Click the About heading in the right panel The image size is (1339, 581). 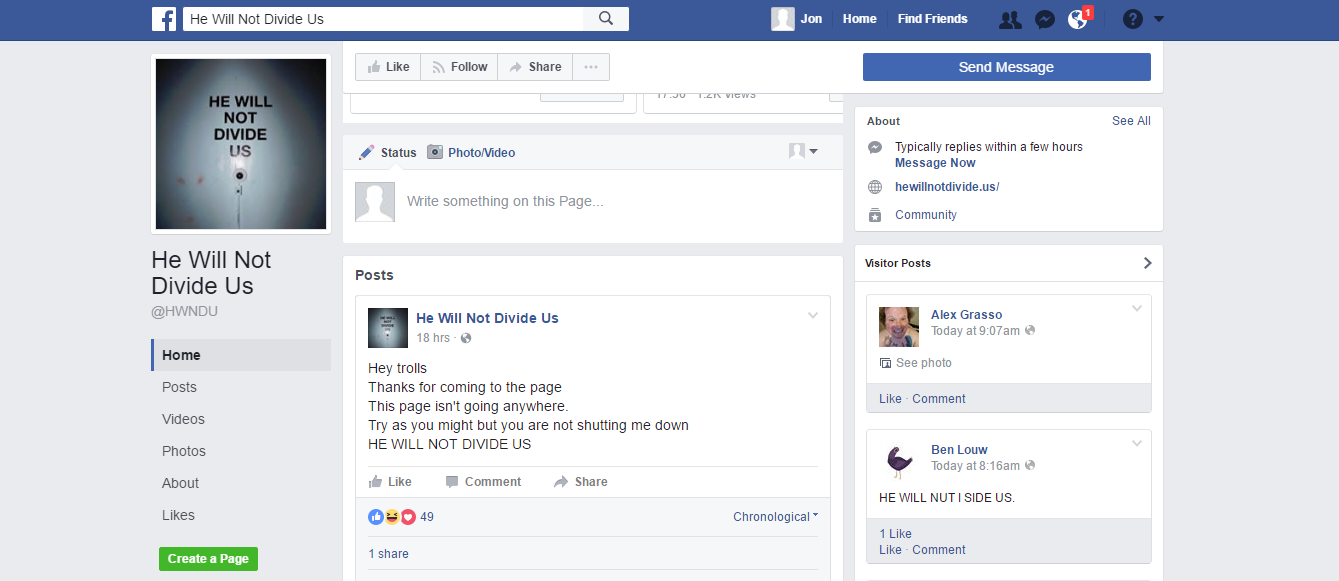pos(884,121)
